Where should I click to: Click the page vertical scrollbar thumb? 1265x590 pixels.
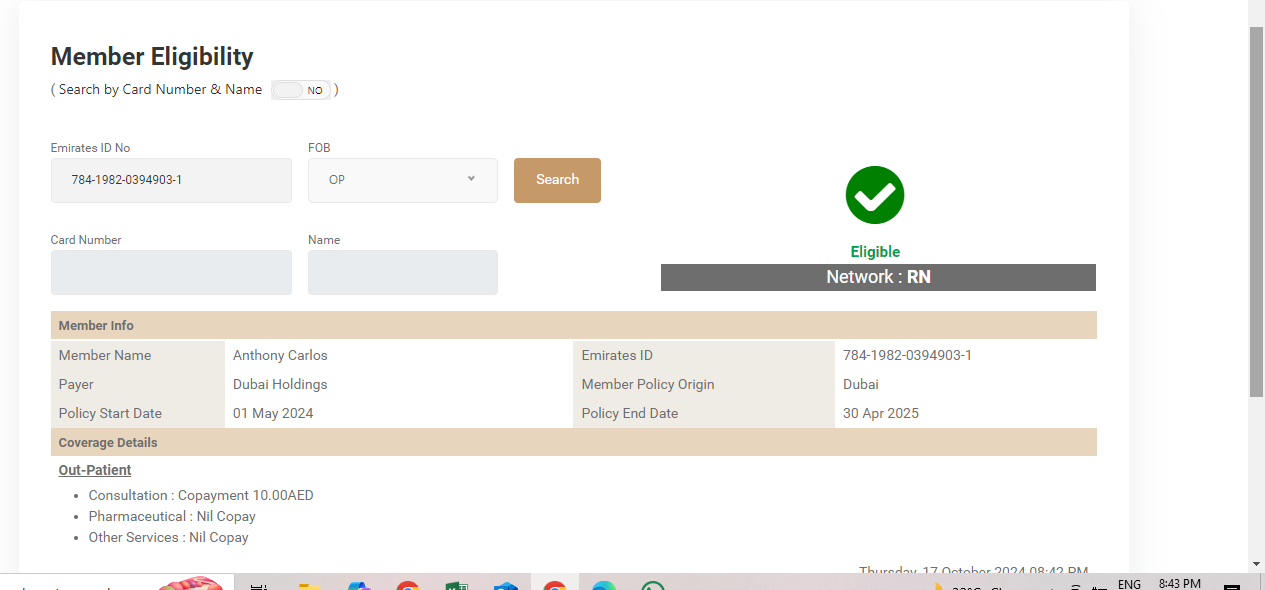coord(1256,212)
